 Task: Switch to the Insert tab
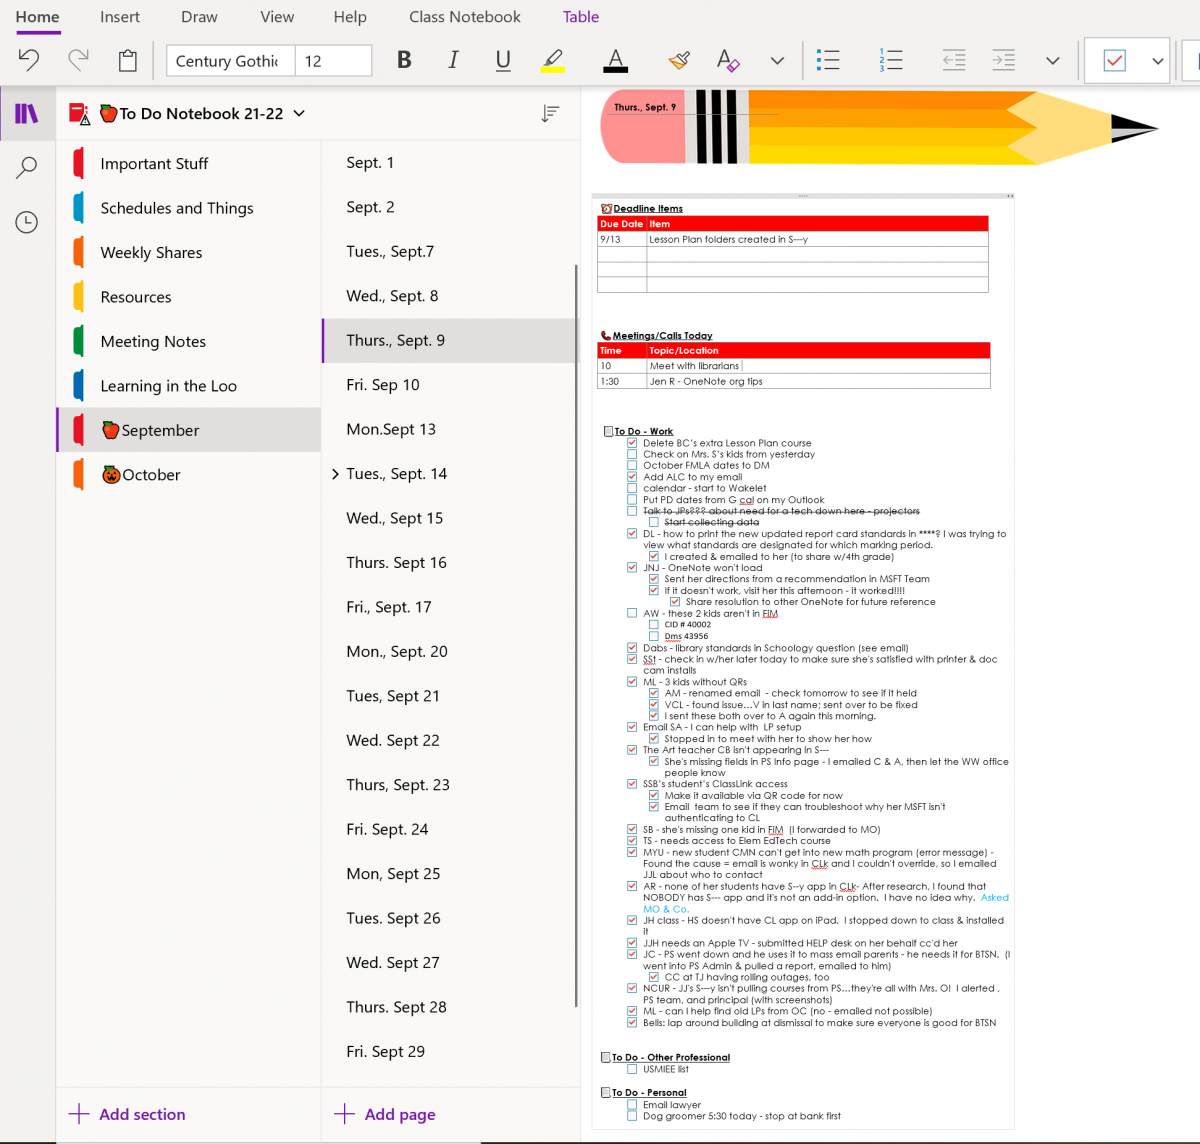(x=119, y=17)
